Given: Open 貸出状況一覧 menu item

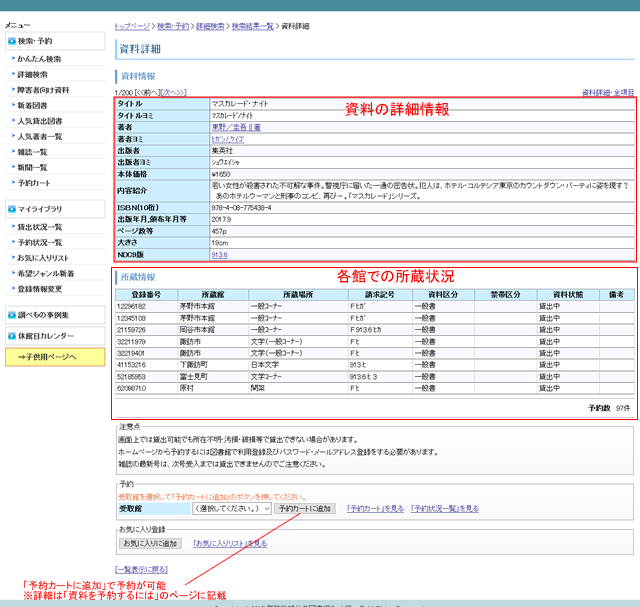Looking at the screenshot, I should coord(40,227).
